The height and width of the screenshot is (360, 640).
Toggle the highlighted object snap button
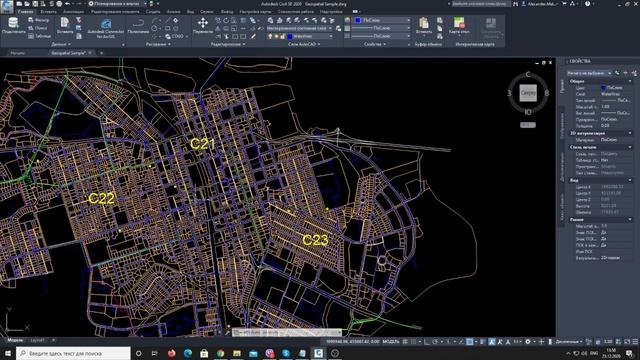470,341
